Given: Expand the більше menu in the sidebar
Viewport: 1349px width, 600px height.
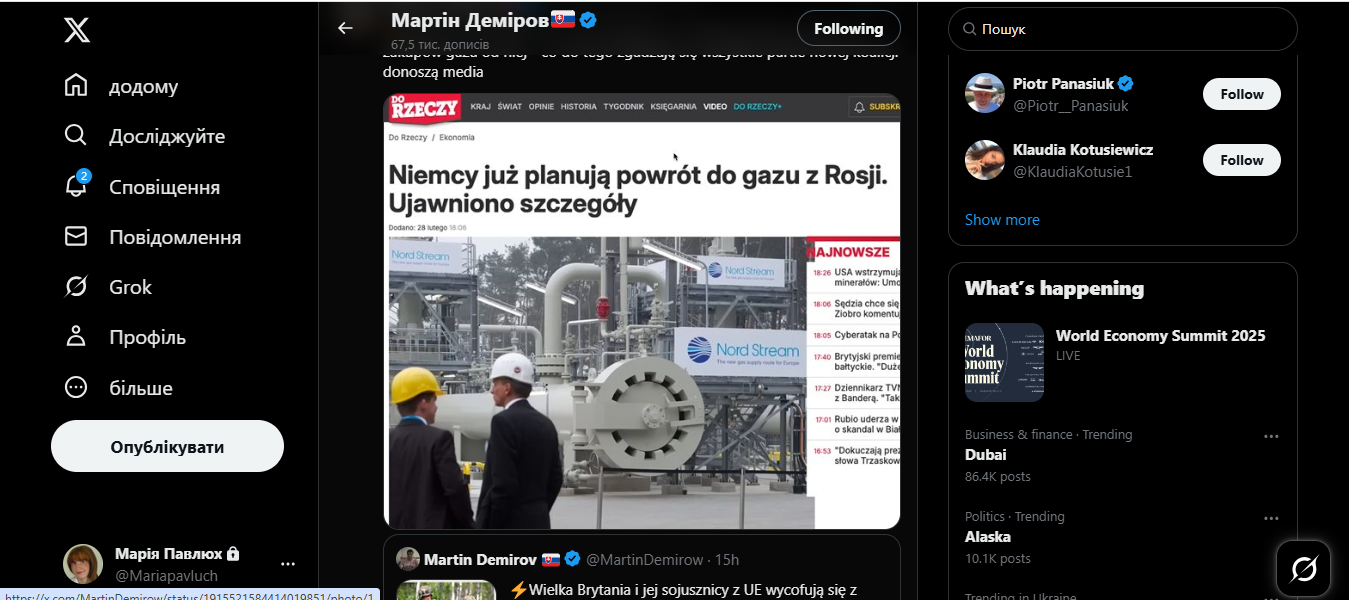Looking at the screenshot, I should click(x=118, y=388).
